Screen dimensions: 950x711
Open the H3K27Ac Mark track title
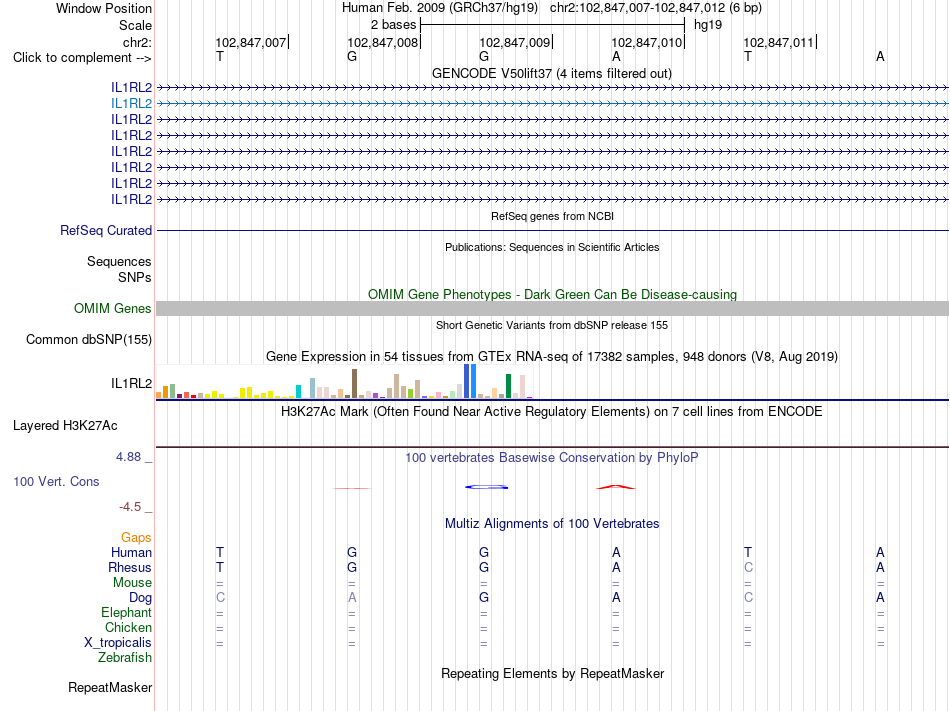pyautogui.click(x=552, y=412)
